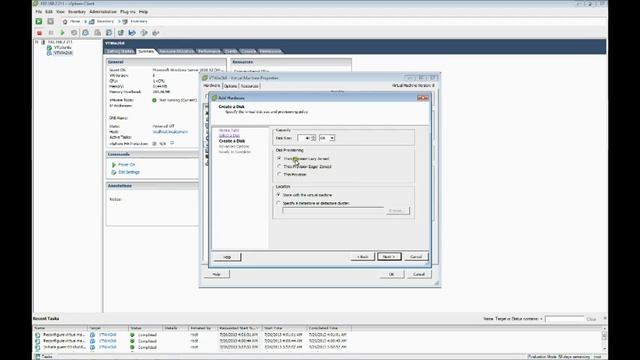Switch to the Console tab

point(248,51)
